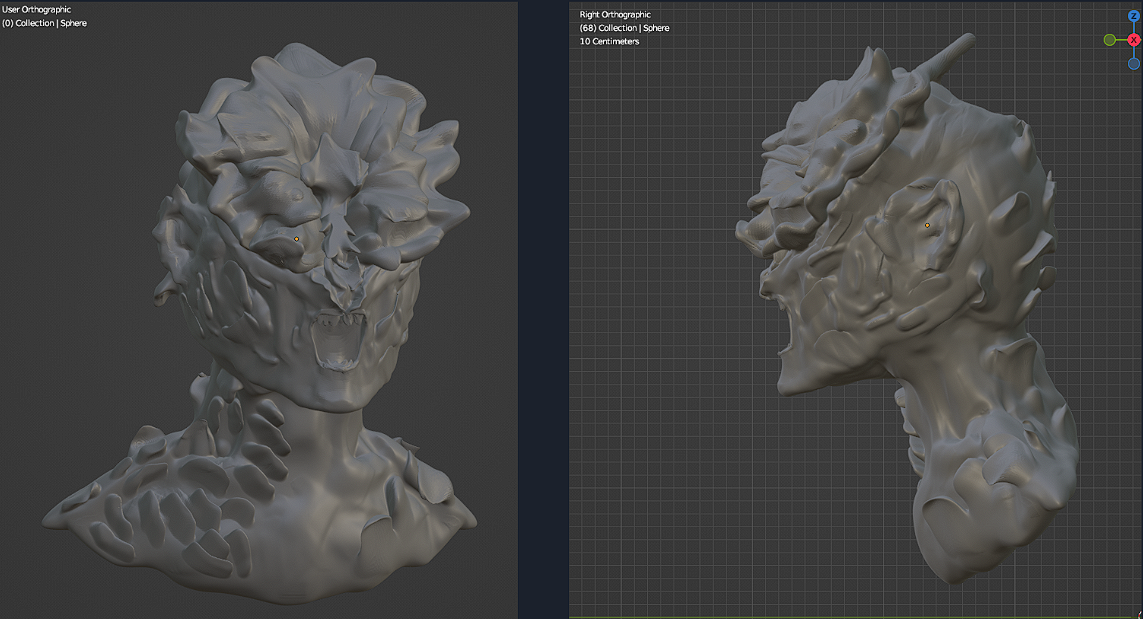Click the green negative Y gizmo circle
The width and height of the screenshot is (1143, 619).
[x=1109, y=40]
